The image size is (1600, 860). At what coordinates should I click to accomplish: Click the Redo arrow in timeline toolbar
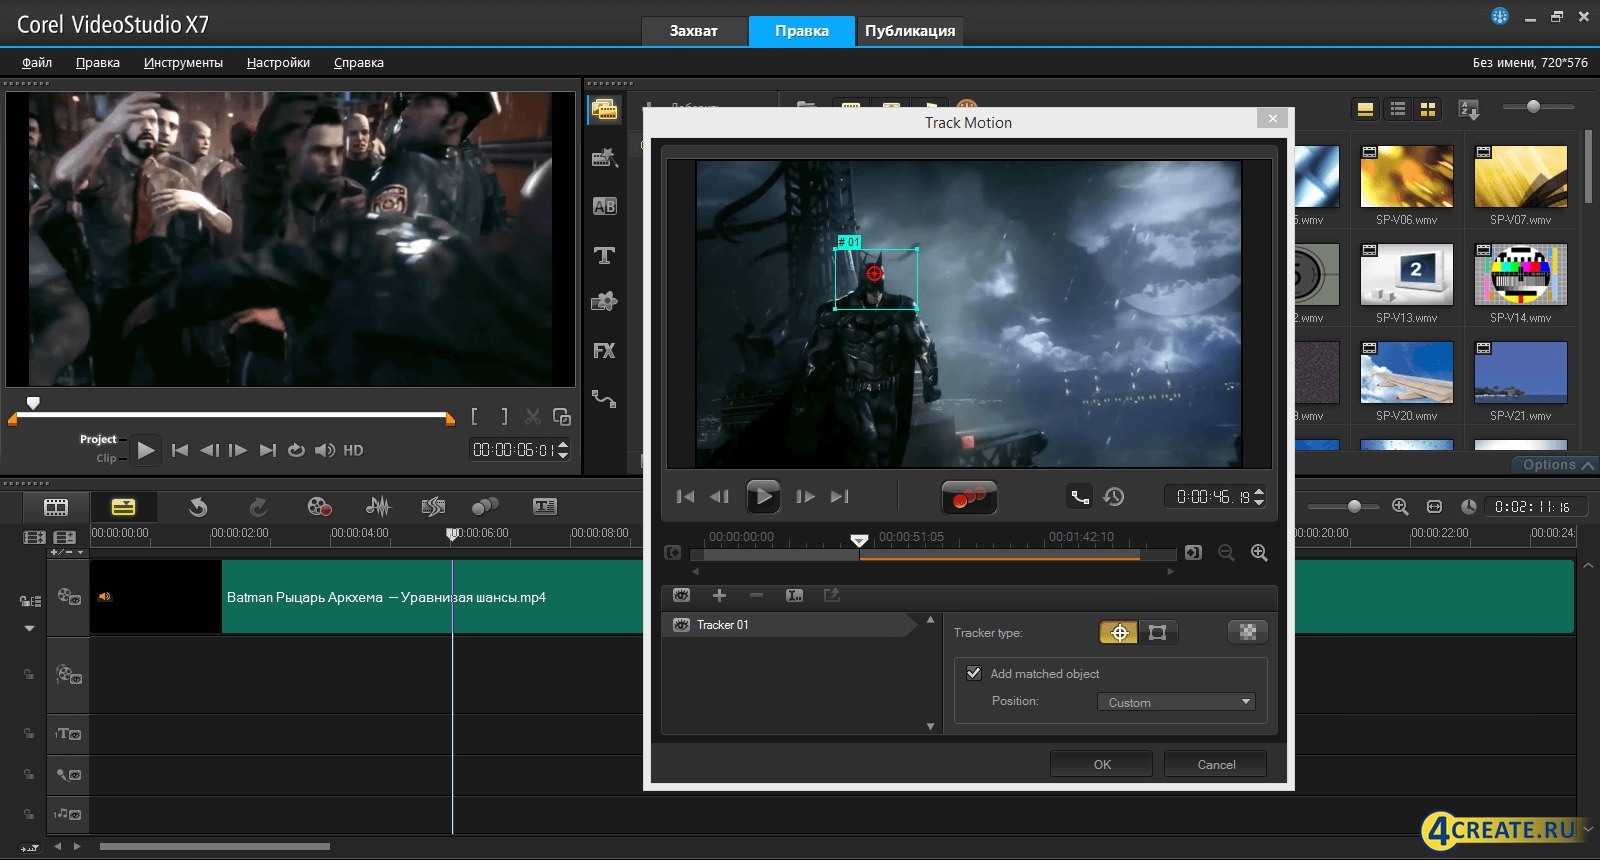tap(258, 507)
